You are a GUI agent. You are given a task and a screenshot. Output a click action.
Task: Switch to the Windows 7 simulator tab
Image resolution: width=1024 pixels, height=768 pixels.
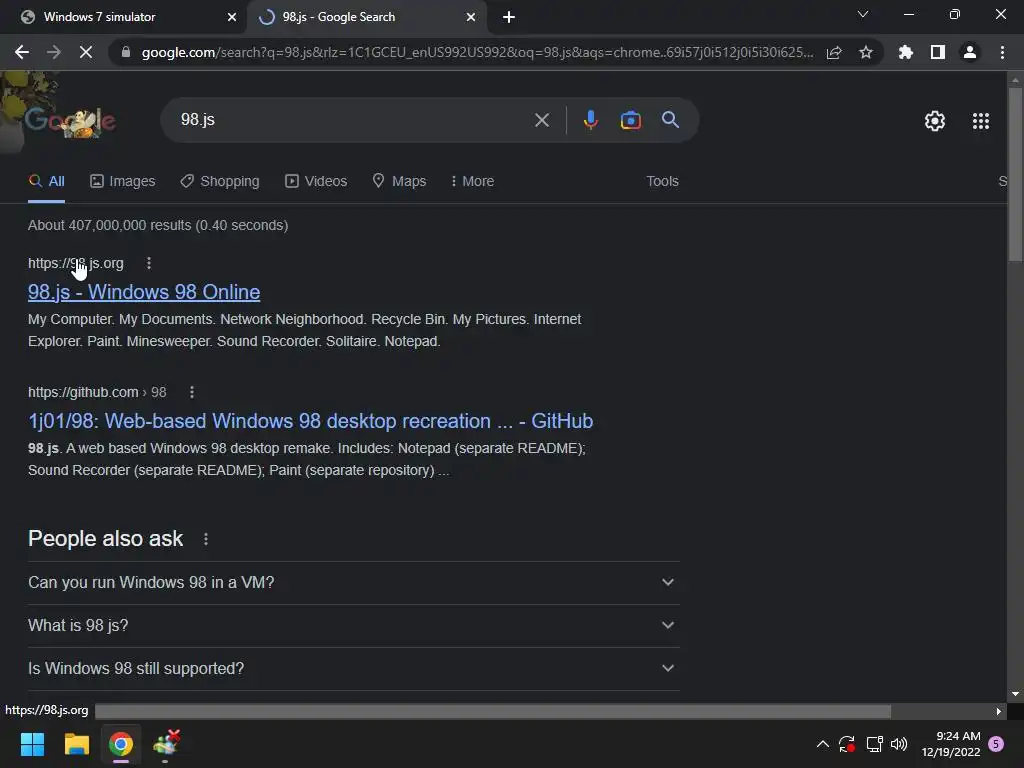124,17
